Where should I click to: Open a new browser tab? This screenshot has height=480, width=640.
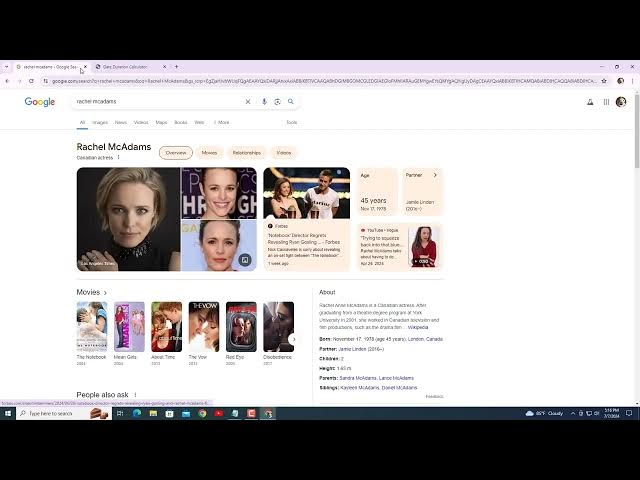pos(176,67)
